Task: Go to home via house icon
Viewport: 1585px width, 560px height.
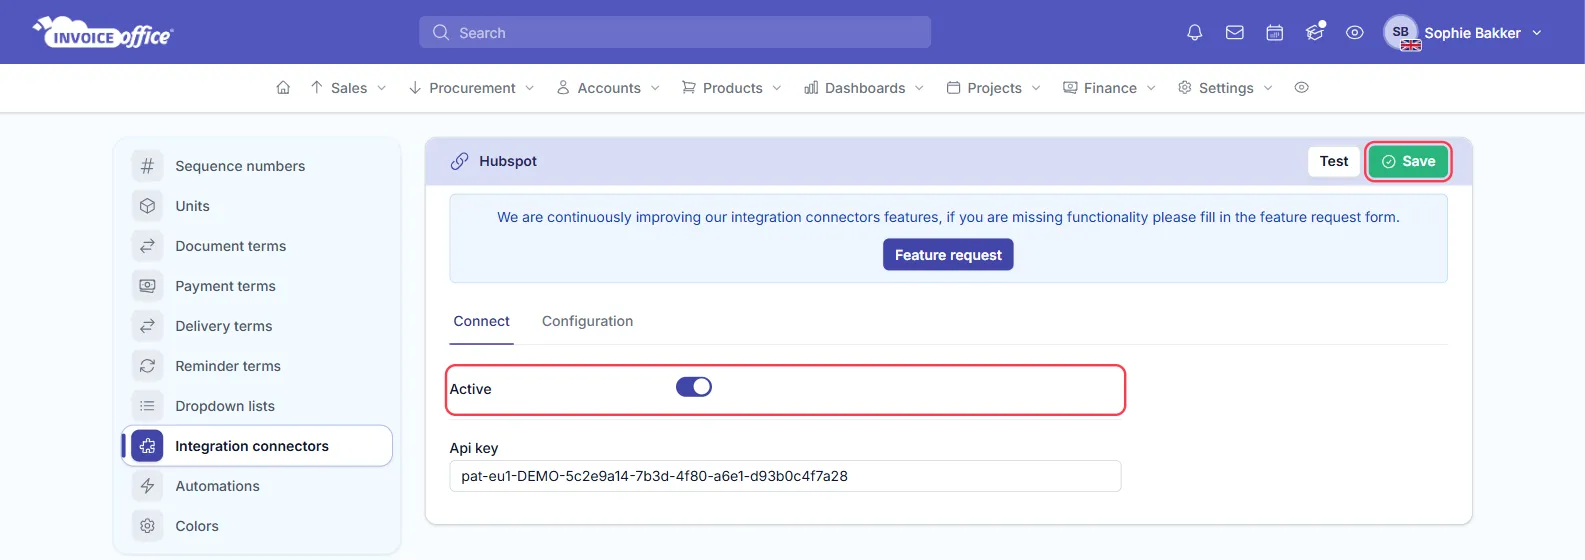Action: tap(283, 88)
